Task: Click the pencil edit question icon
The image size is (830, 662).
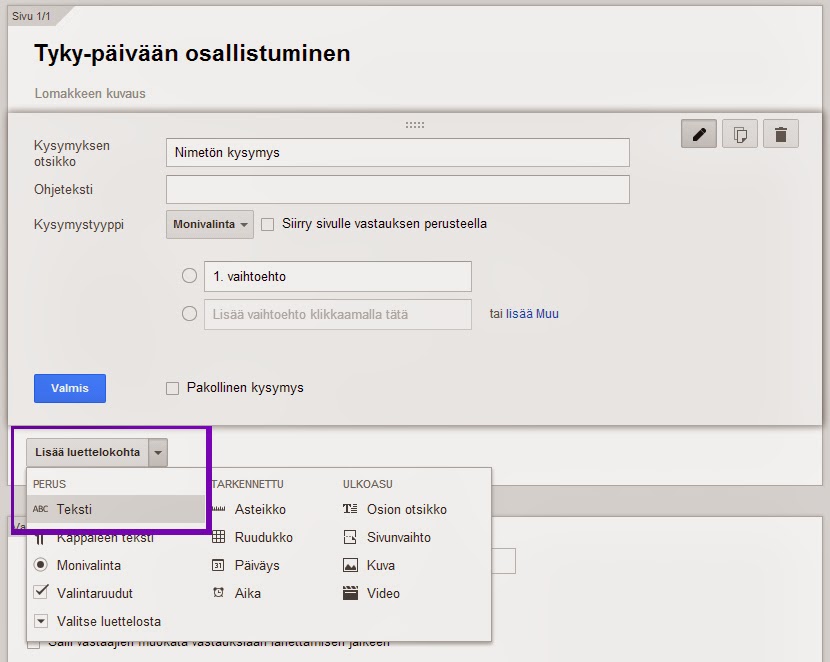Action: tap(699, 134)
